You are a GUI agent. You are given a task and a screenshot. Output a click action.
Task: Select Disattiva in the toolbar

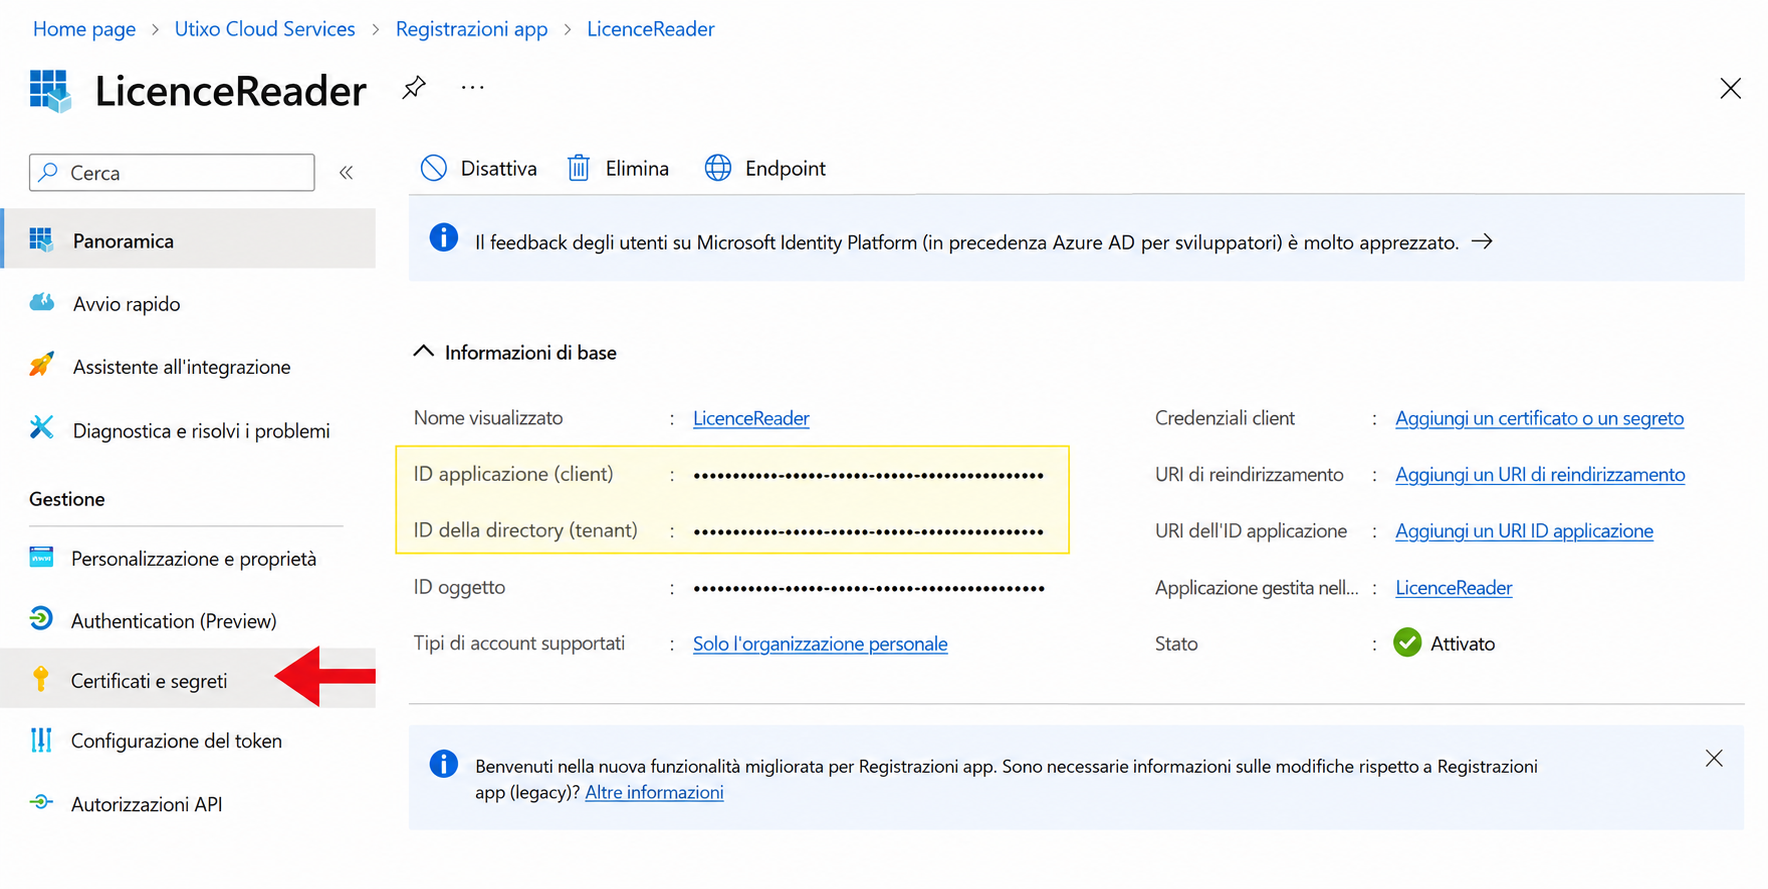pyautogui.click(x=479, y=168)
